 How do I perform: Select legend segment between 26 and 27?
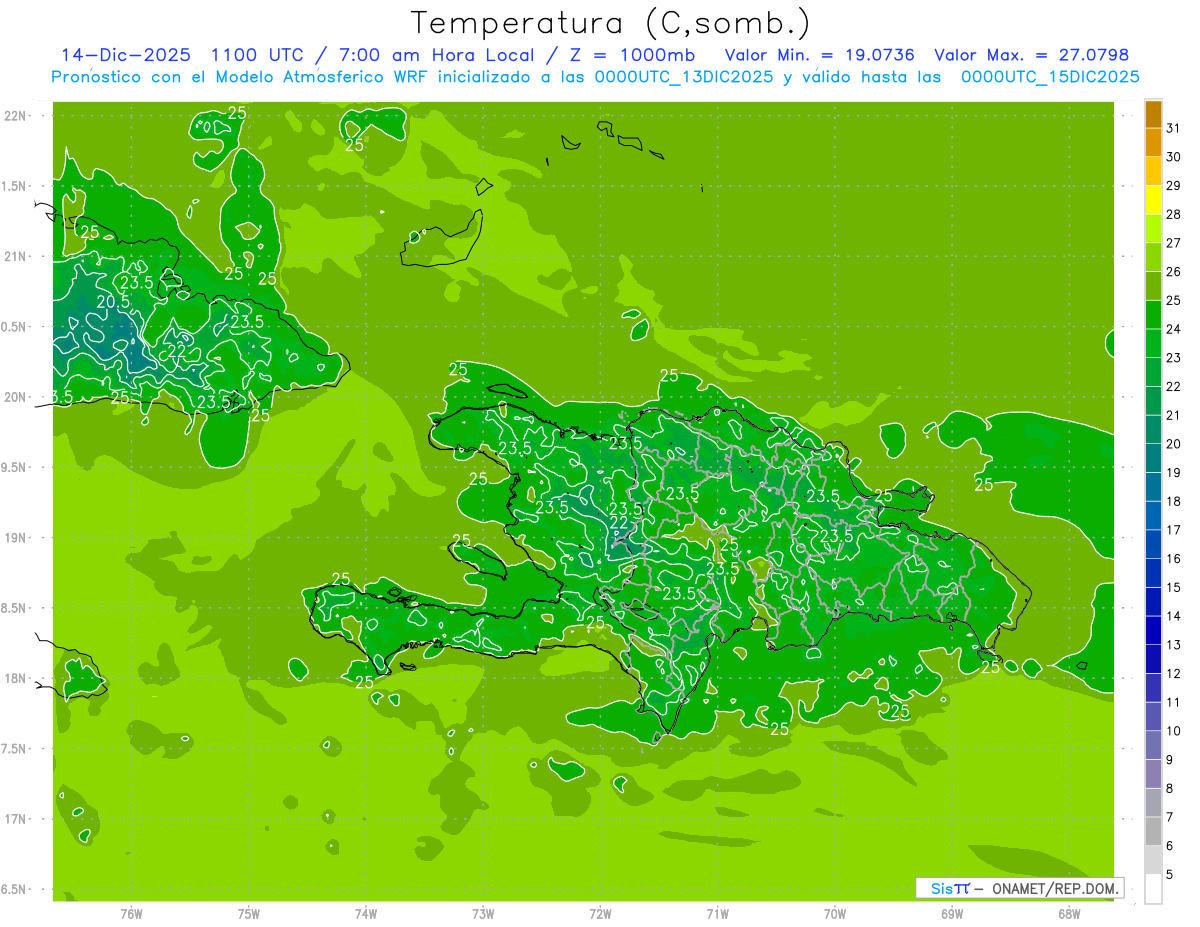(x=1153, y=257)
